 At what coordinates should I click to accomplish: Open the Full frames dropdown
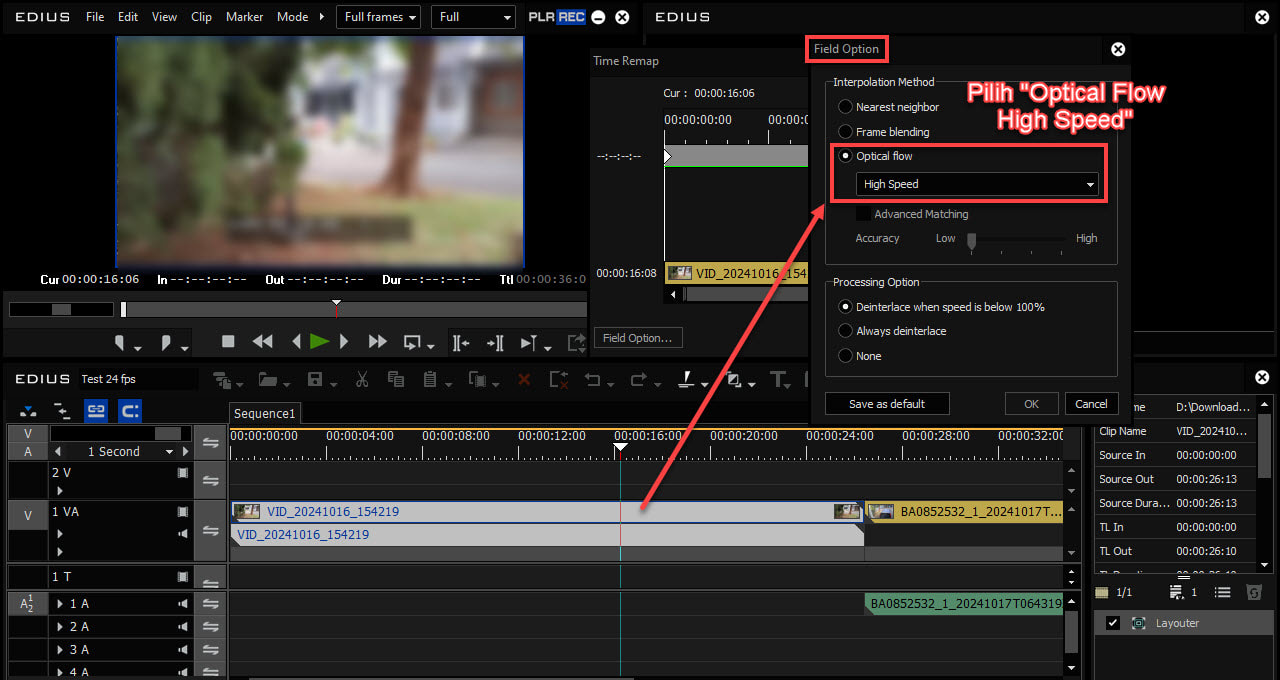[377, 17]
